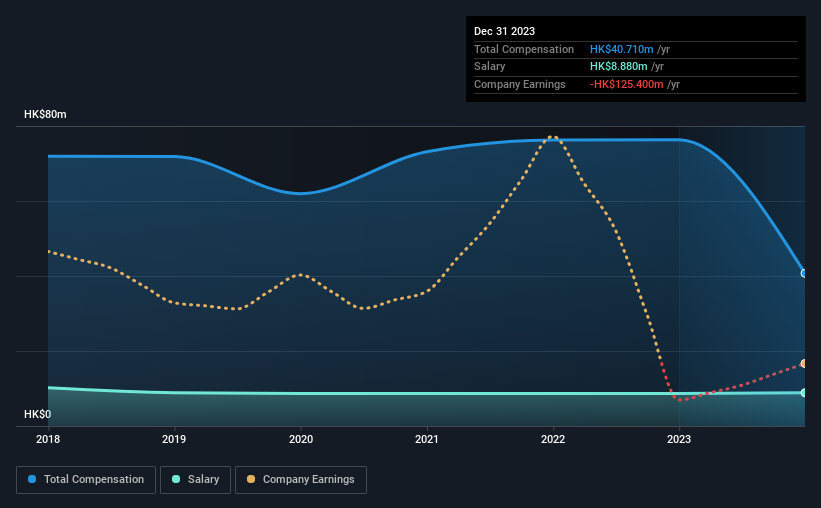Click the Salary label in tooltip

tap(490, 67)
